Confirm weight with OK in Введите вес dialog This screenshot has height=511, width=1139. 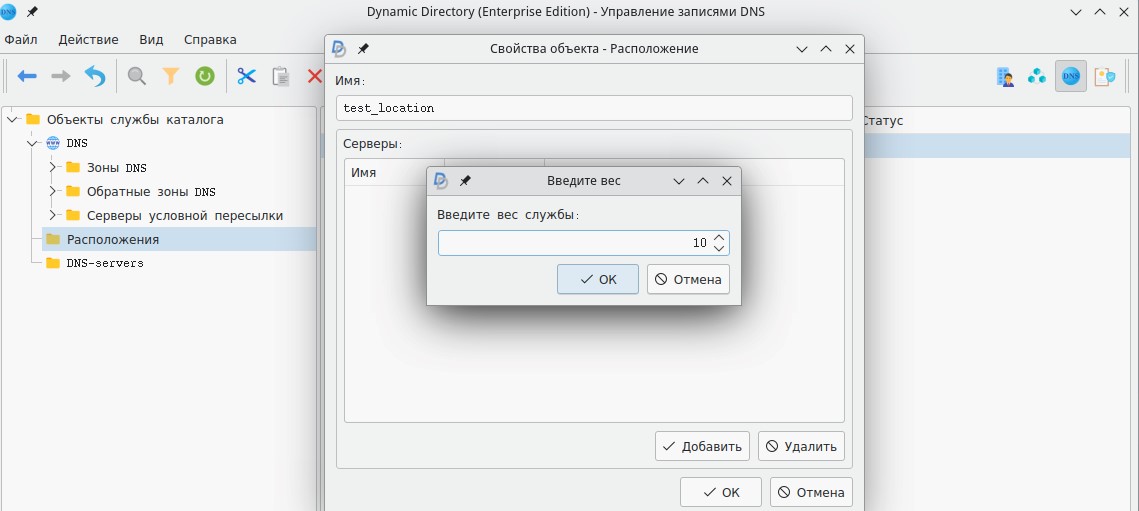tap(597, 280)
